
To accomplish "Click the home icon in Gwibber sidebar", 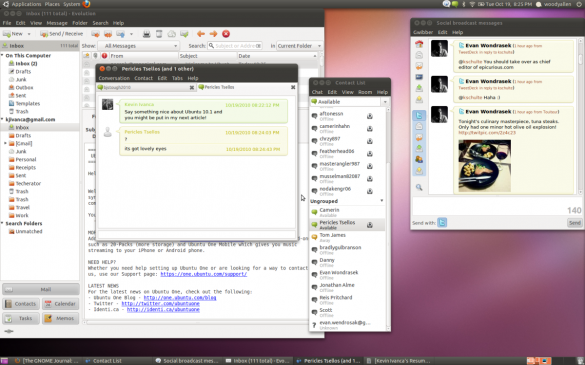I will click(x=419, y=44).
